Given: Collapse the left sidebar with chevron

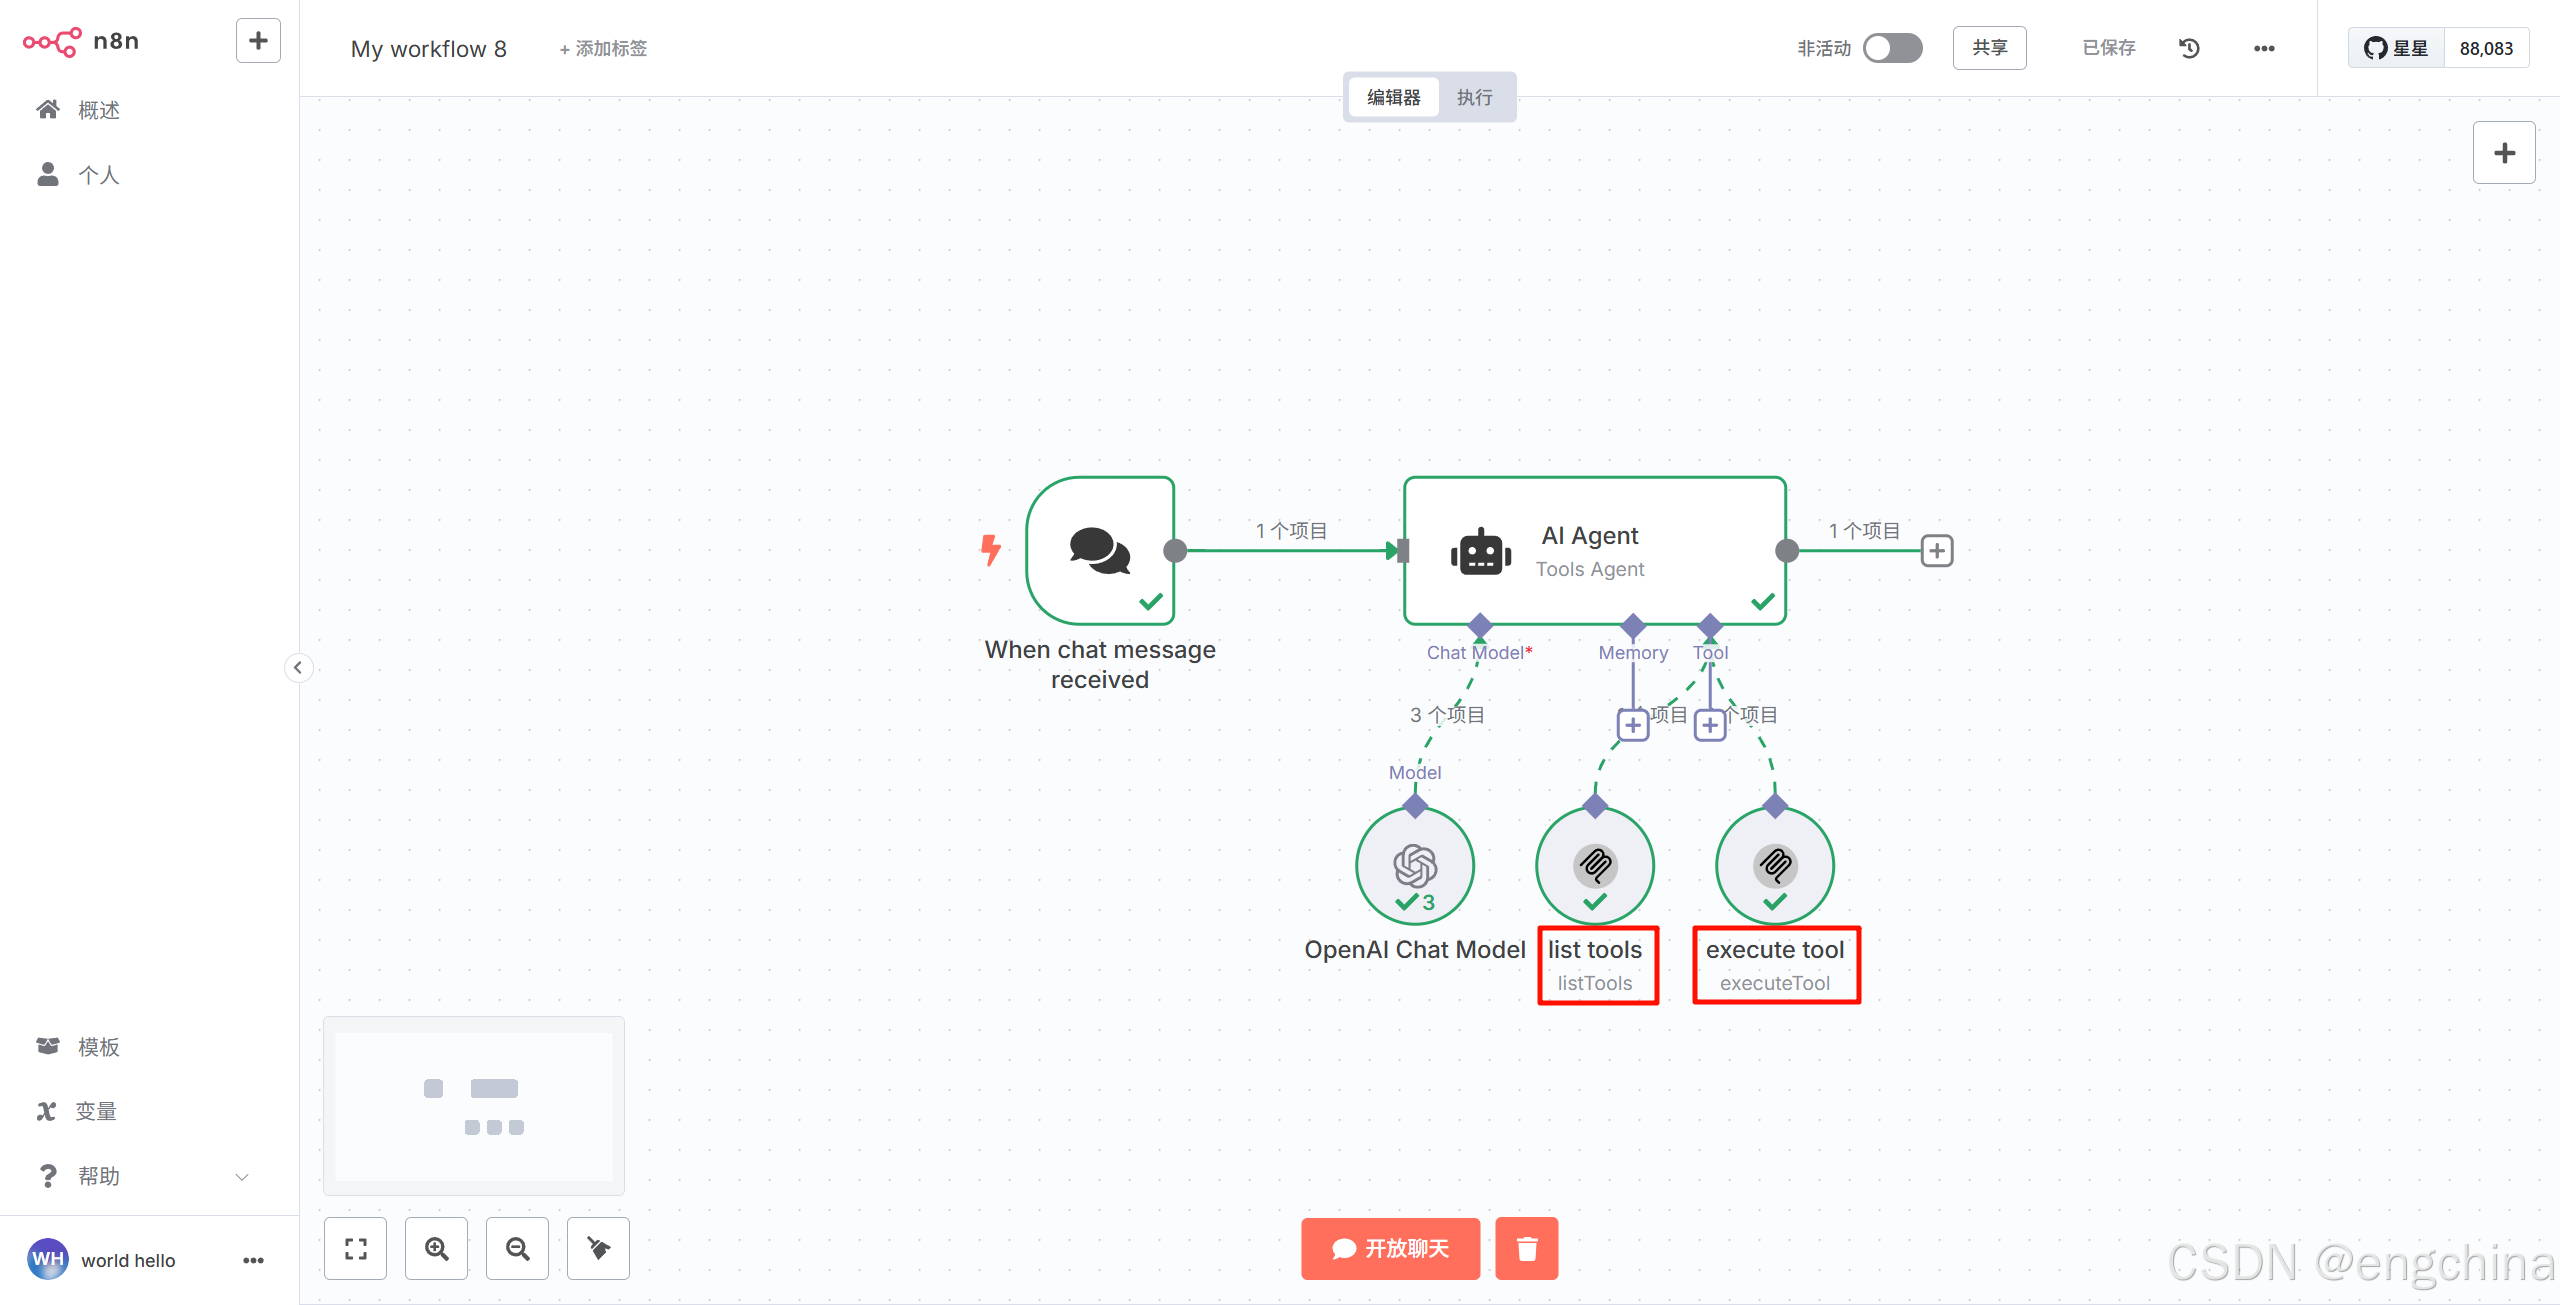Looking at the screenshot, I should 298,667.
